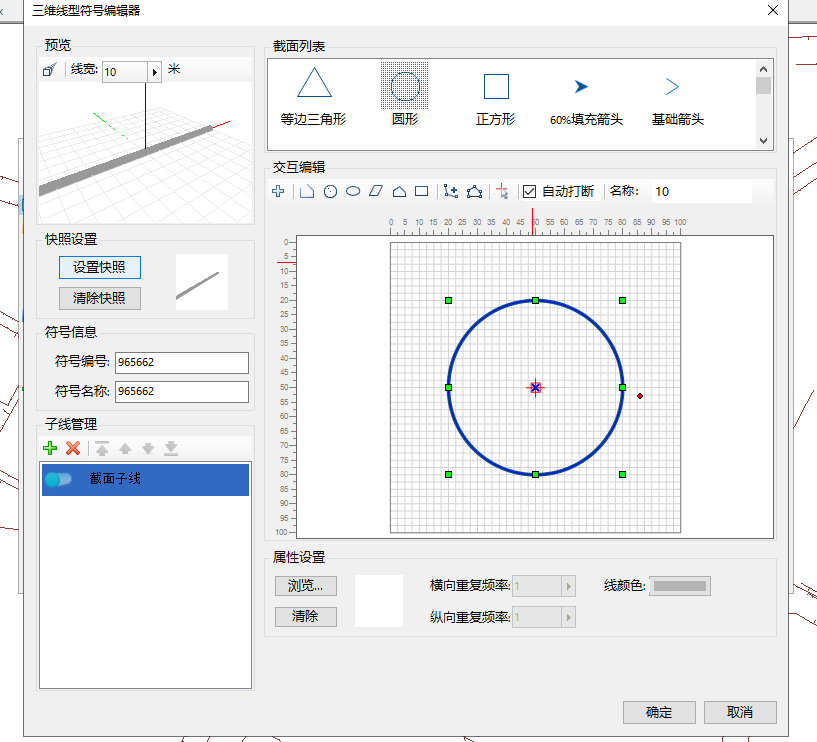
Task: Click the 3D view icon in 预览 panel
Action: click(49, 69)
